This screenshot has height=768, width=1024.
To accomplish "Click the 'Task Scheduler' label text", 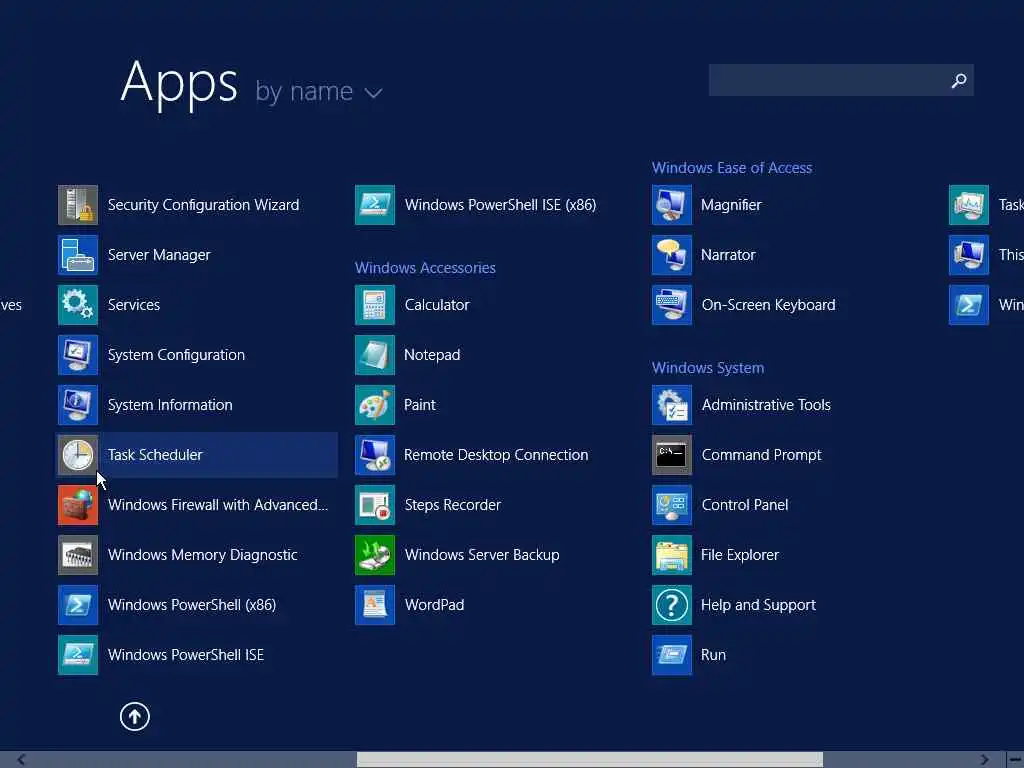I will click(x=155, y=455).
